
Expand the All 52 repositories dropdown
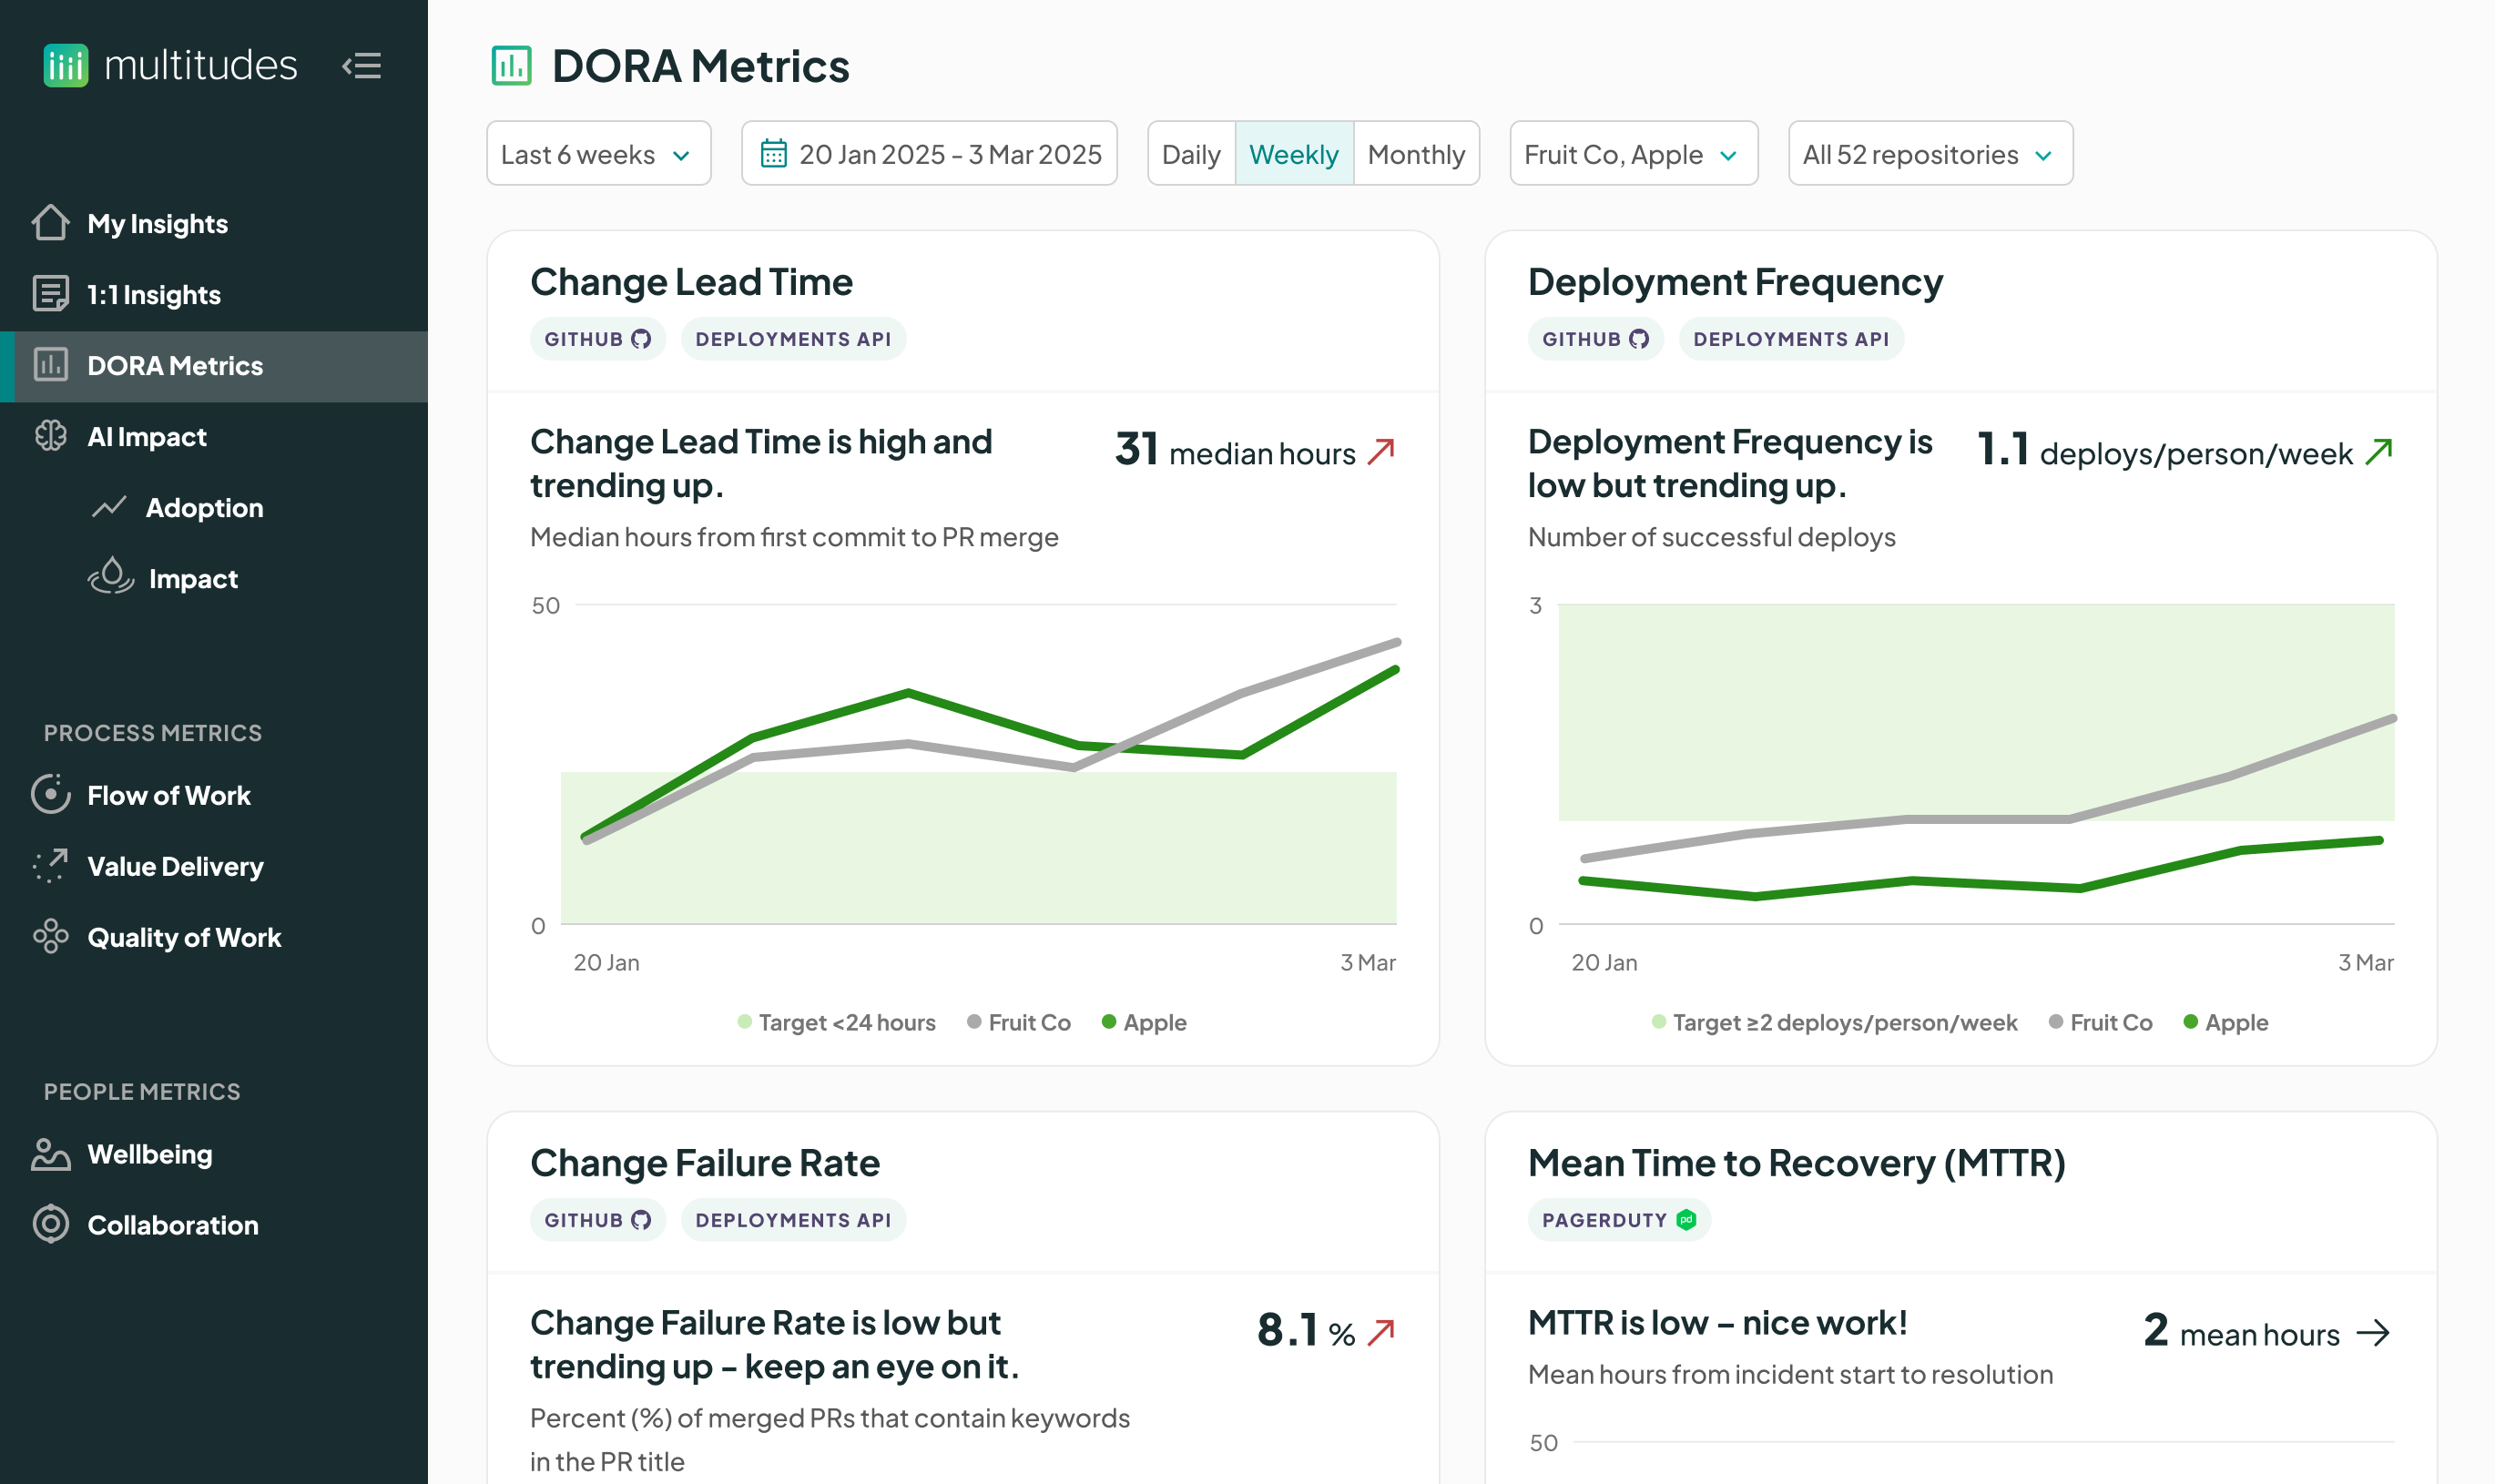click(1929, 153)
